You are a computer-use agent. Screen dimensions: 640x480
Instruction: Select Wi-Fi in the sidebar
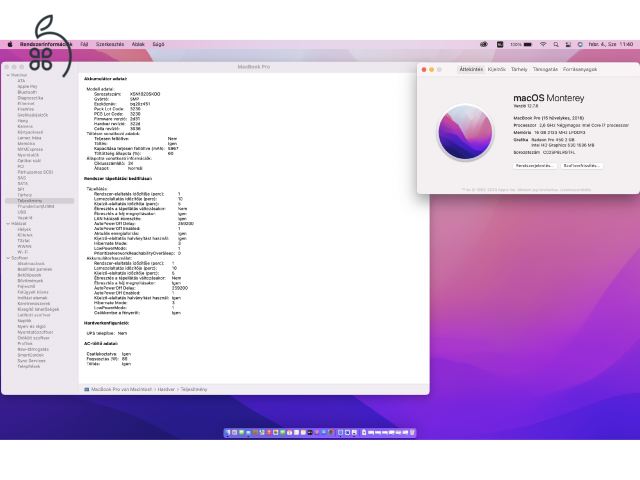pyautogui.click(x=22, y=252)
